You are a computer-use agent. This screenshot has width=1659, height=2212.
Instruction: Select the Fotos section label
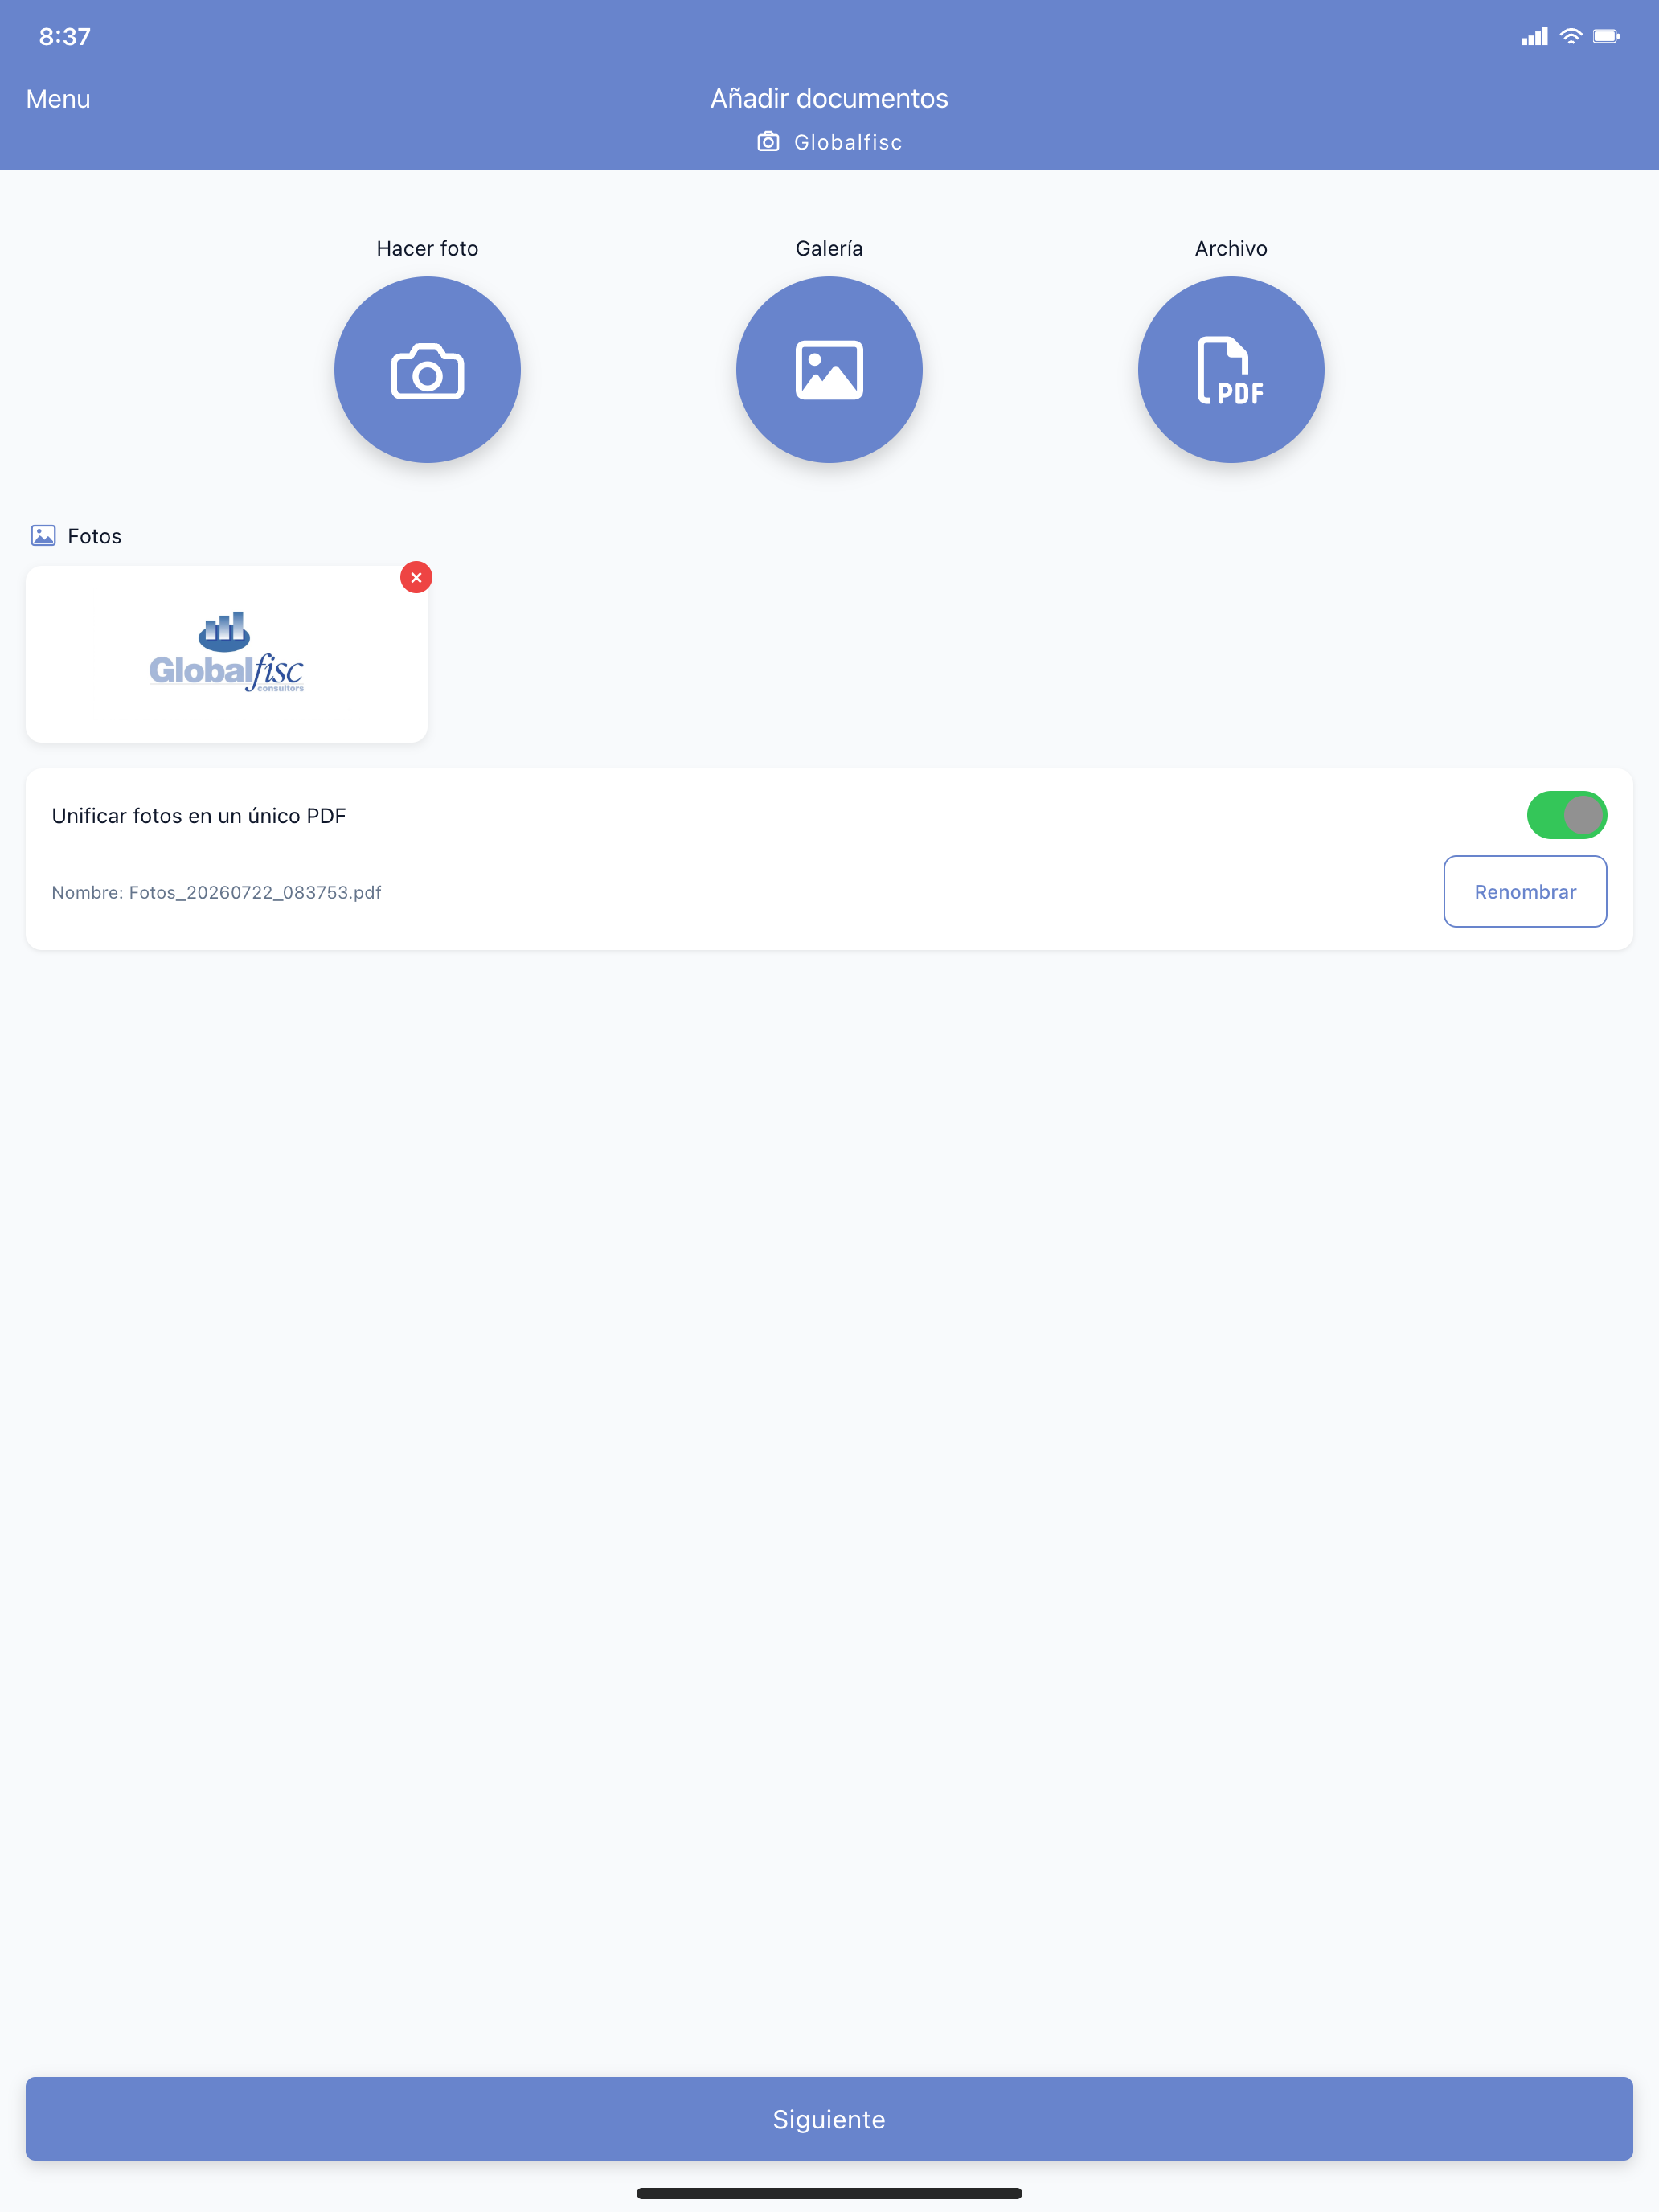(94, 536)
